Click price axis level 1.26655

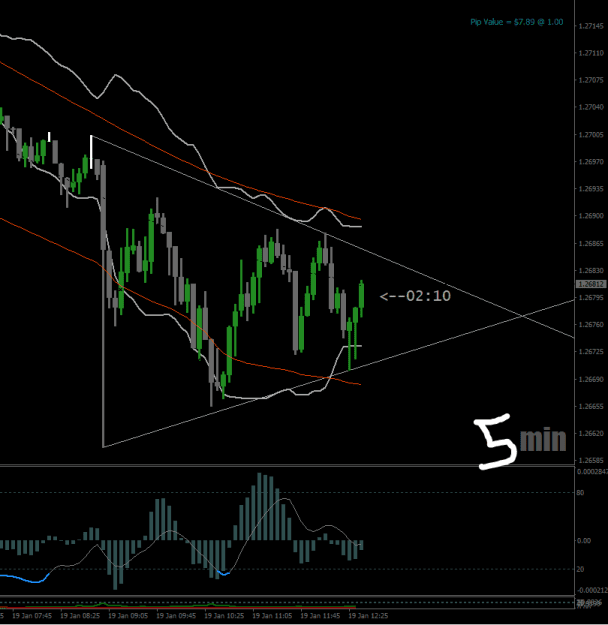point(590,406)
